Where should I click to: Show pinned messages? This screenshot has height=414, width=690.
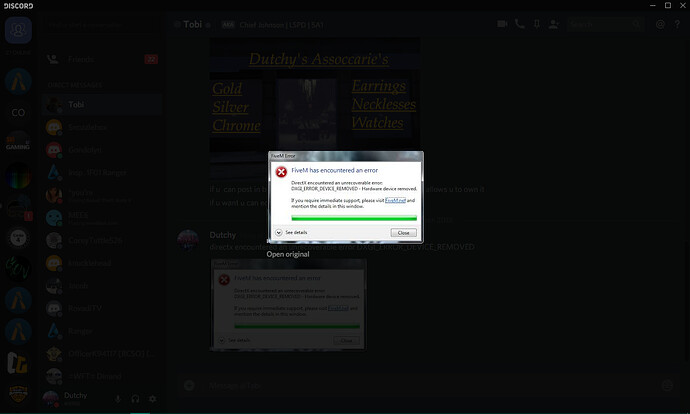[x=537, y=24]
